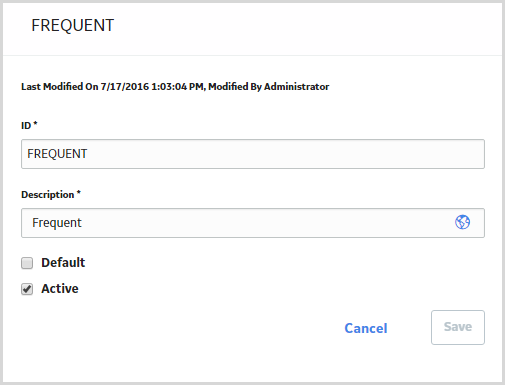Image resolution: width=505 pixels, height=385 pixels.
Task: Click the required asterisk beside Description
Action: pyautogui.click(x=79, y=192)
